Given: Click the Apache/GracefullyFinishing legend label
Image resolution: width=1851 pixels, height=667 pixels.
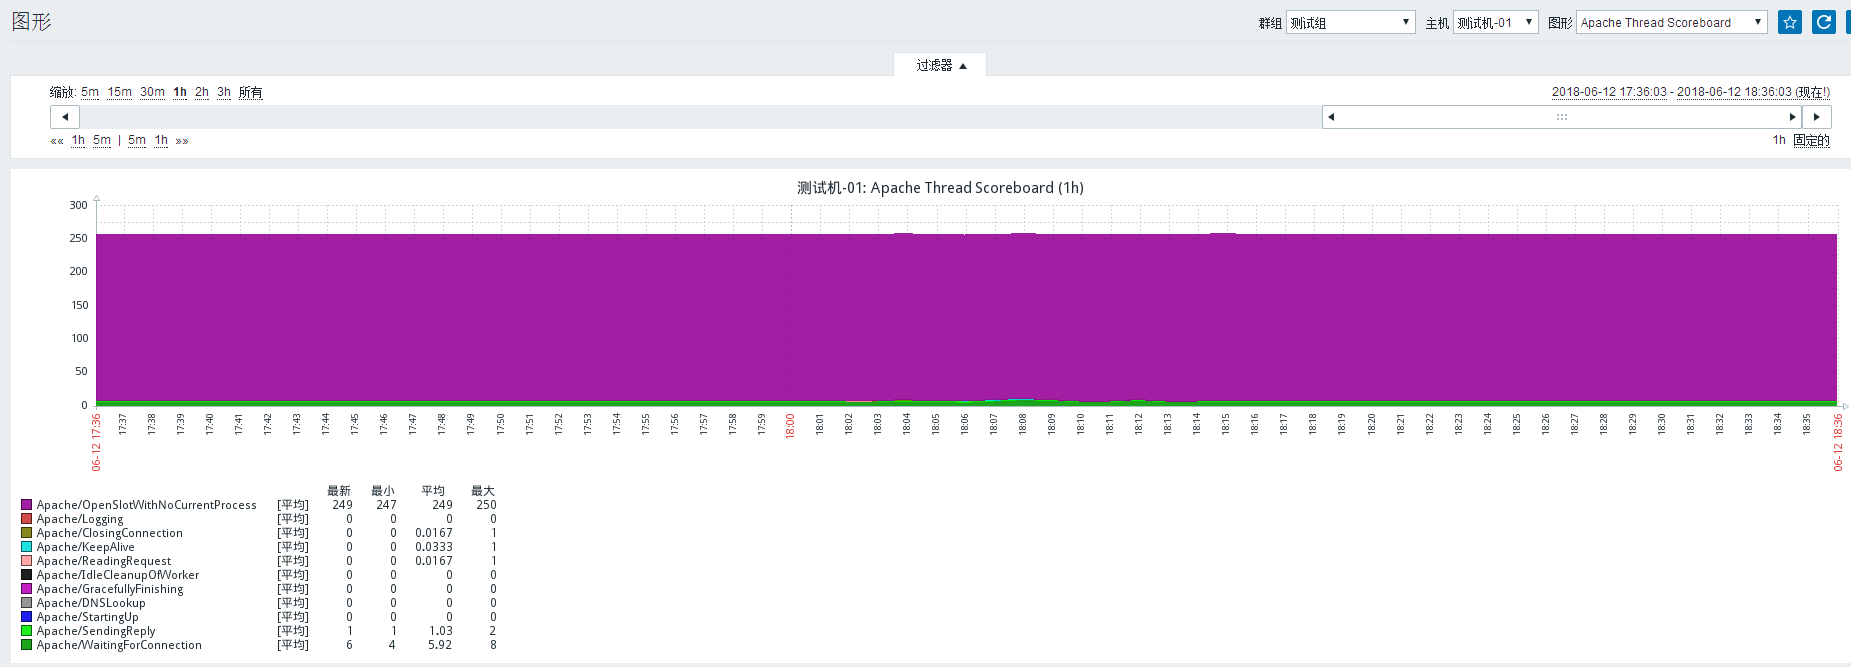Looking at the screenshot, I should (110, 589).
